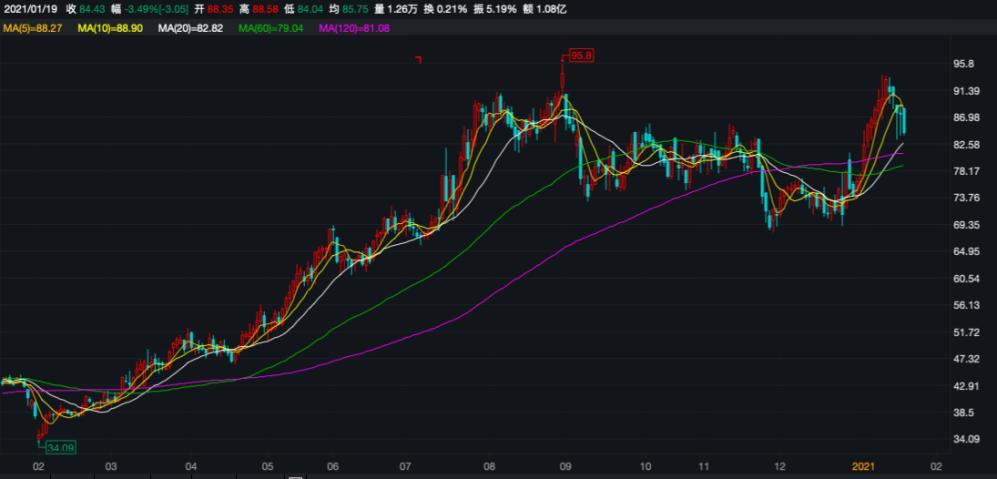Select the 2021 label on time axis

862,466
